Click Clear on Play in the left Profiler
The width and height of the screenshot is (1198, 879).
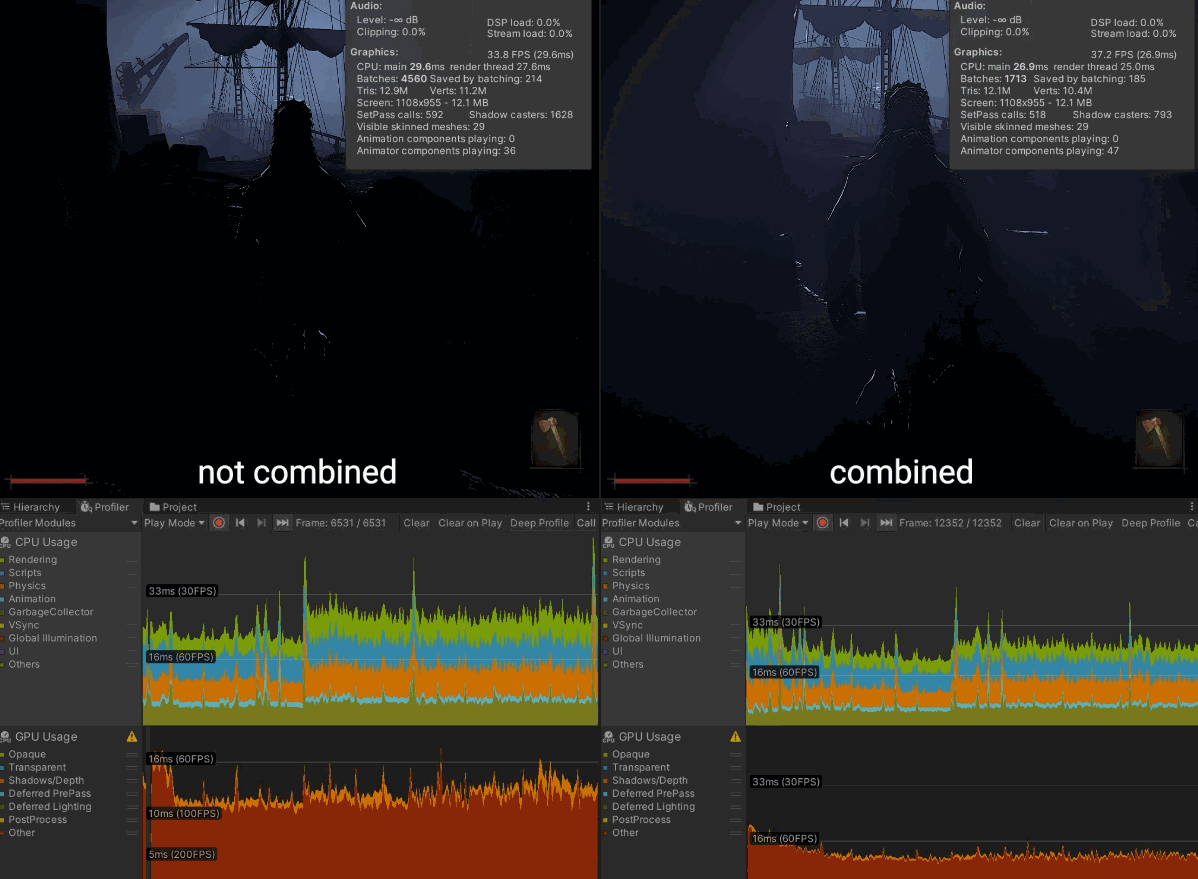tap(470, 523)
